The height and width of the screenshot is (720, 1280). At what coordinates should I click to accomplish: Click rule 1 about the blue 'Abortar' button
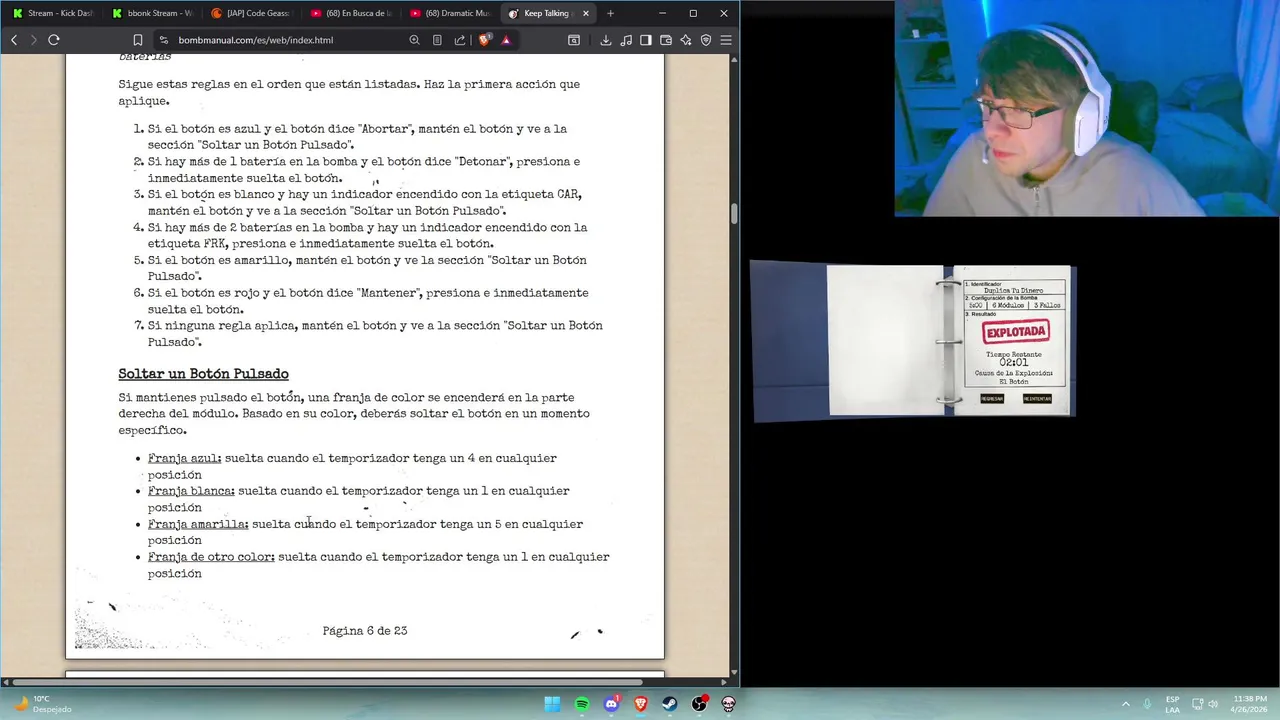point(357,137)
